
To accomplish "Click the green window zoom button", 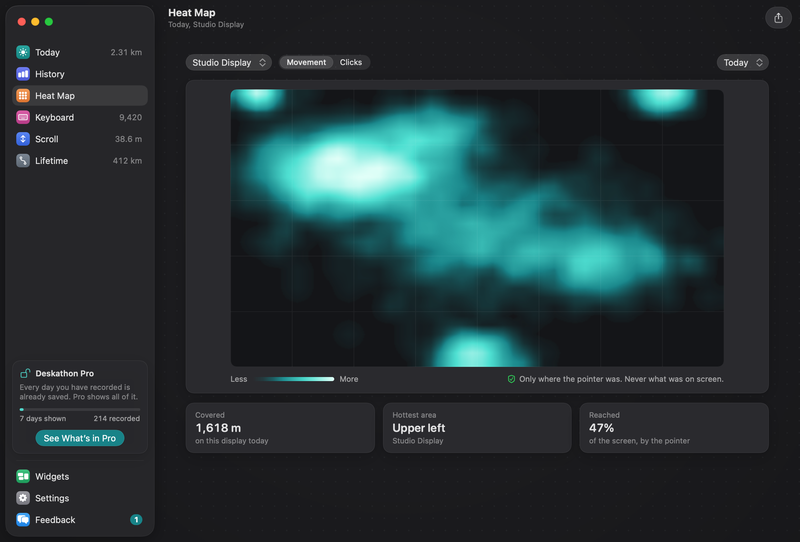I will [x=49, y=21].
